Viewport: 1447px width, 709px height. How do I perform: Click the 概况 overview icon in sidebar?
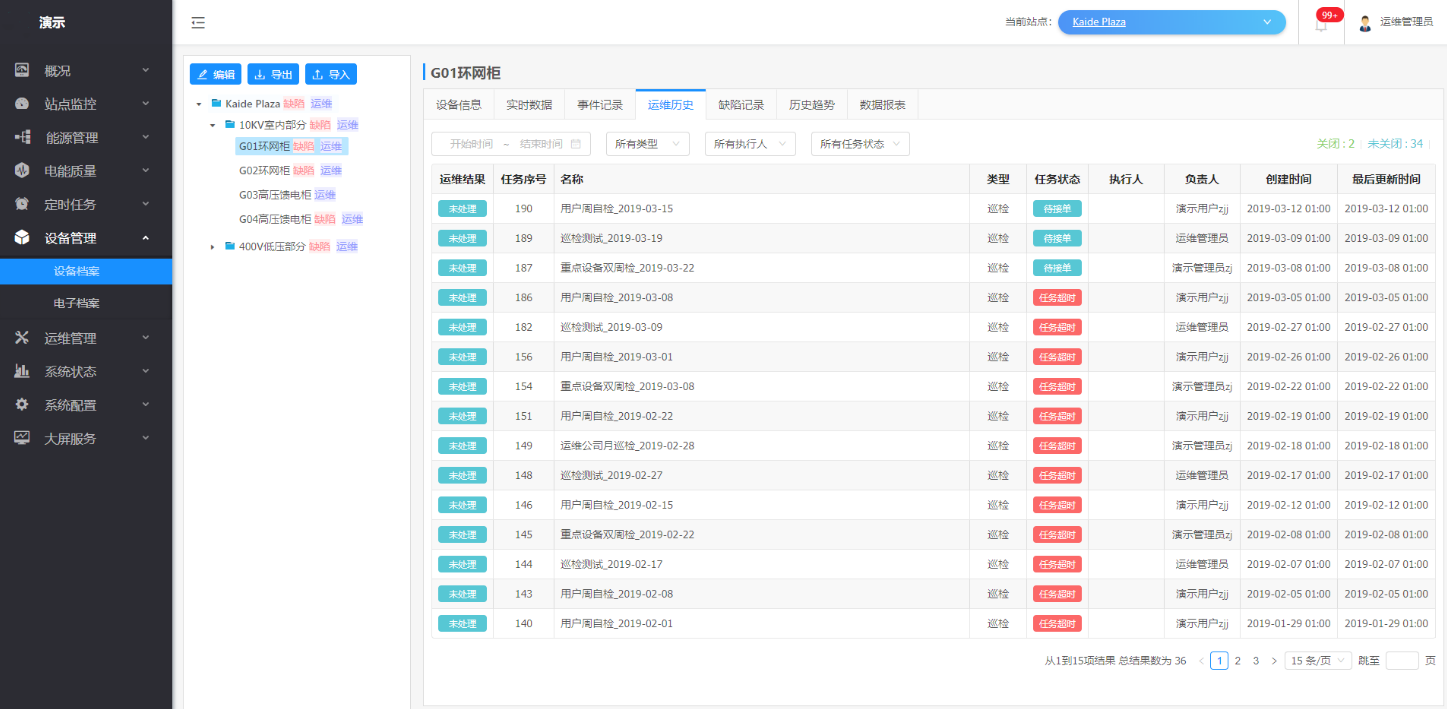pos(22,70)
